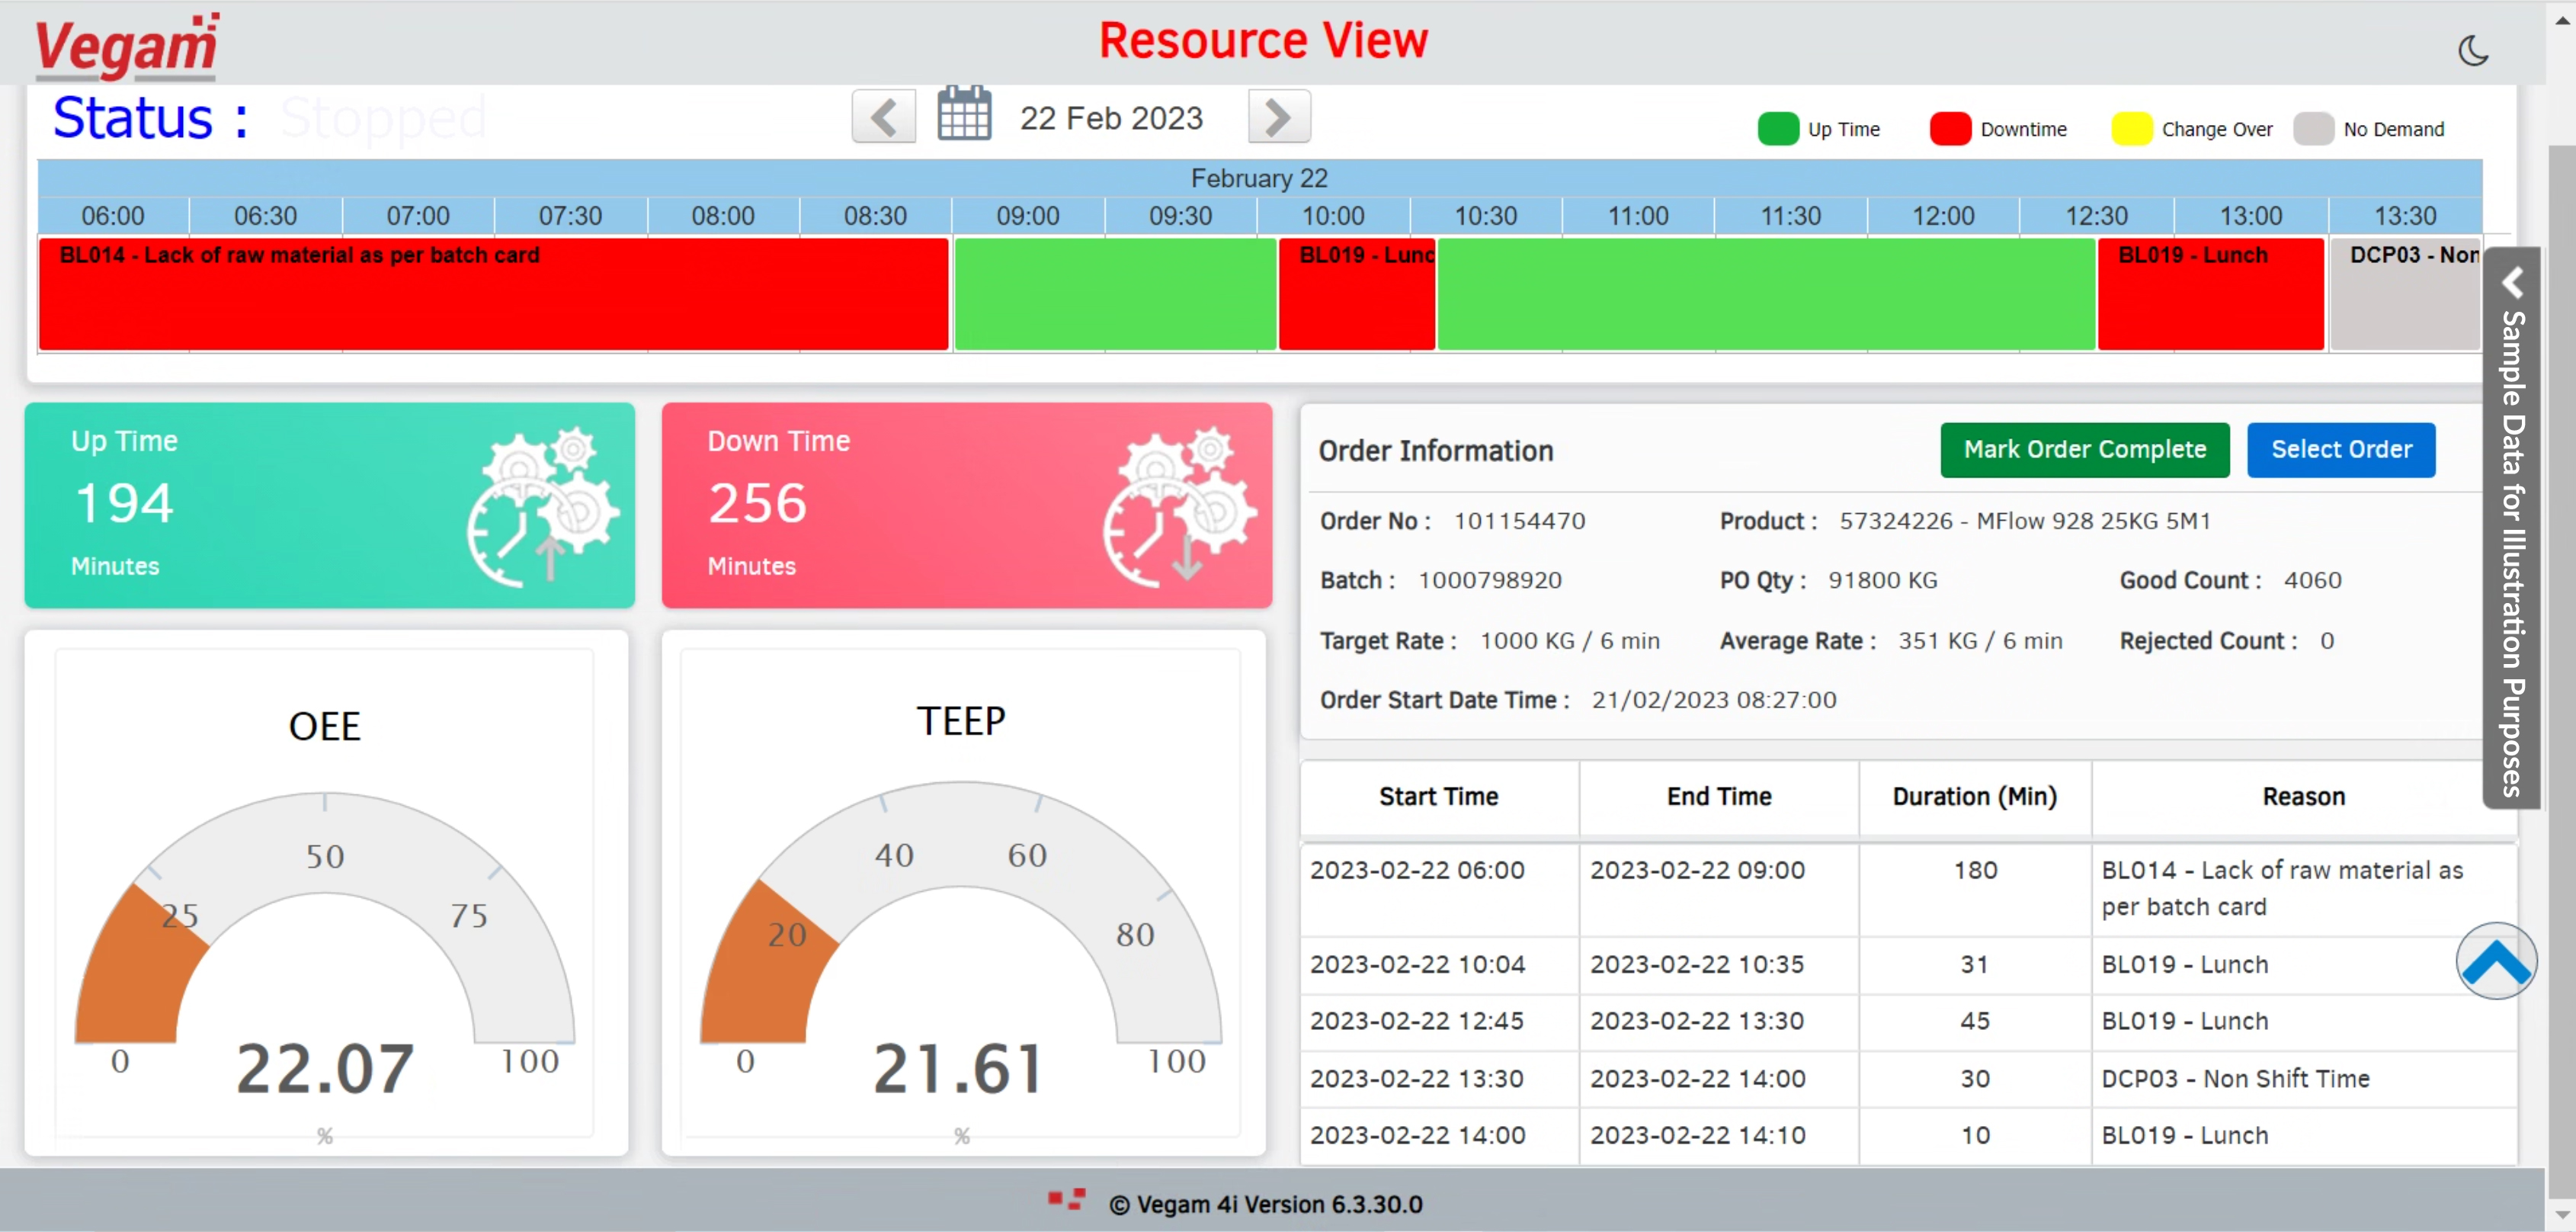
Task: Click the Start Time column header
Action: pos(1438,797)
